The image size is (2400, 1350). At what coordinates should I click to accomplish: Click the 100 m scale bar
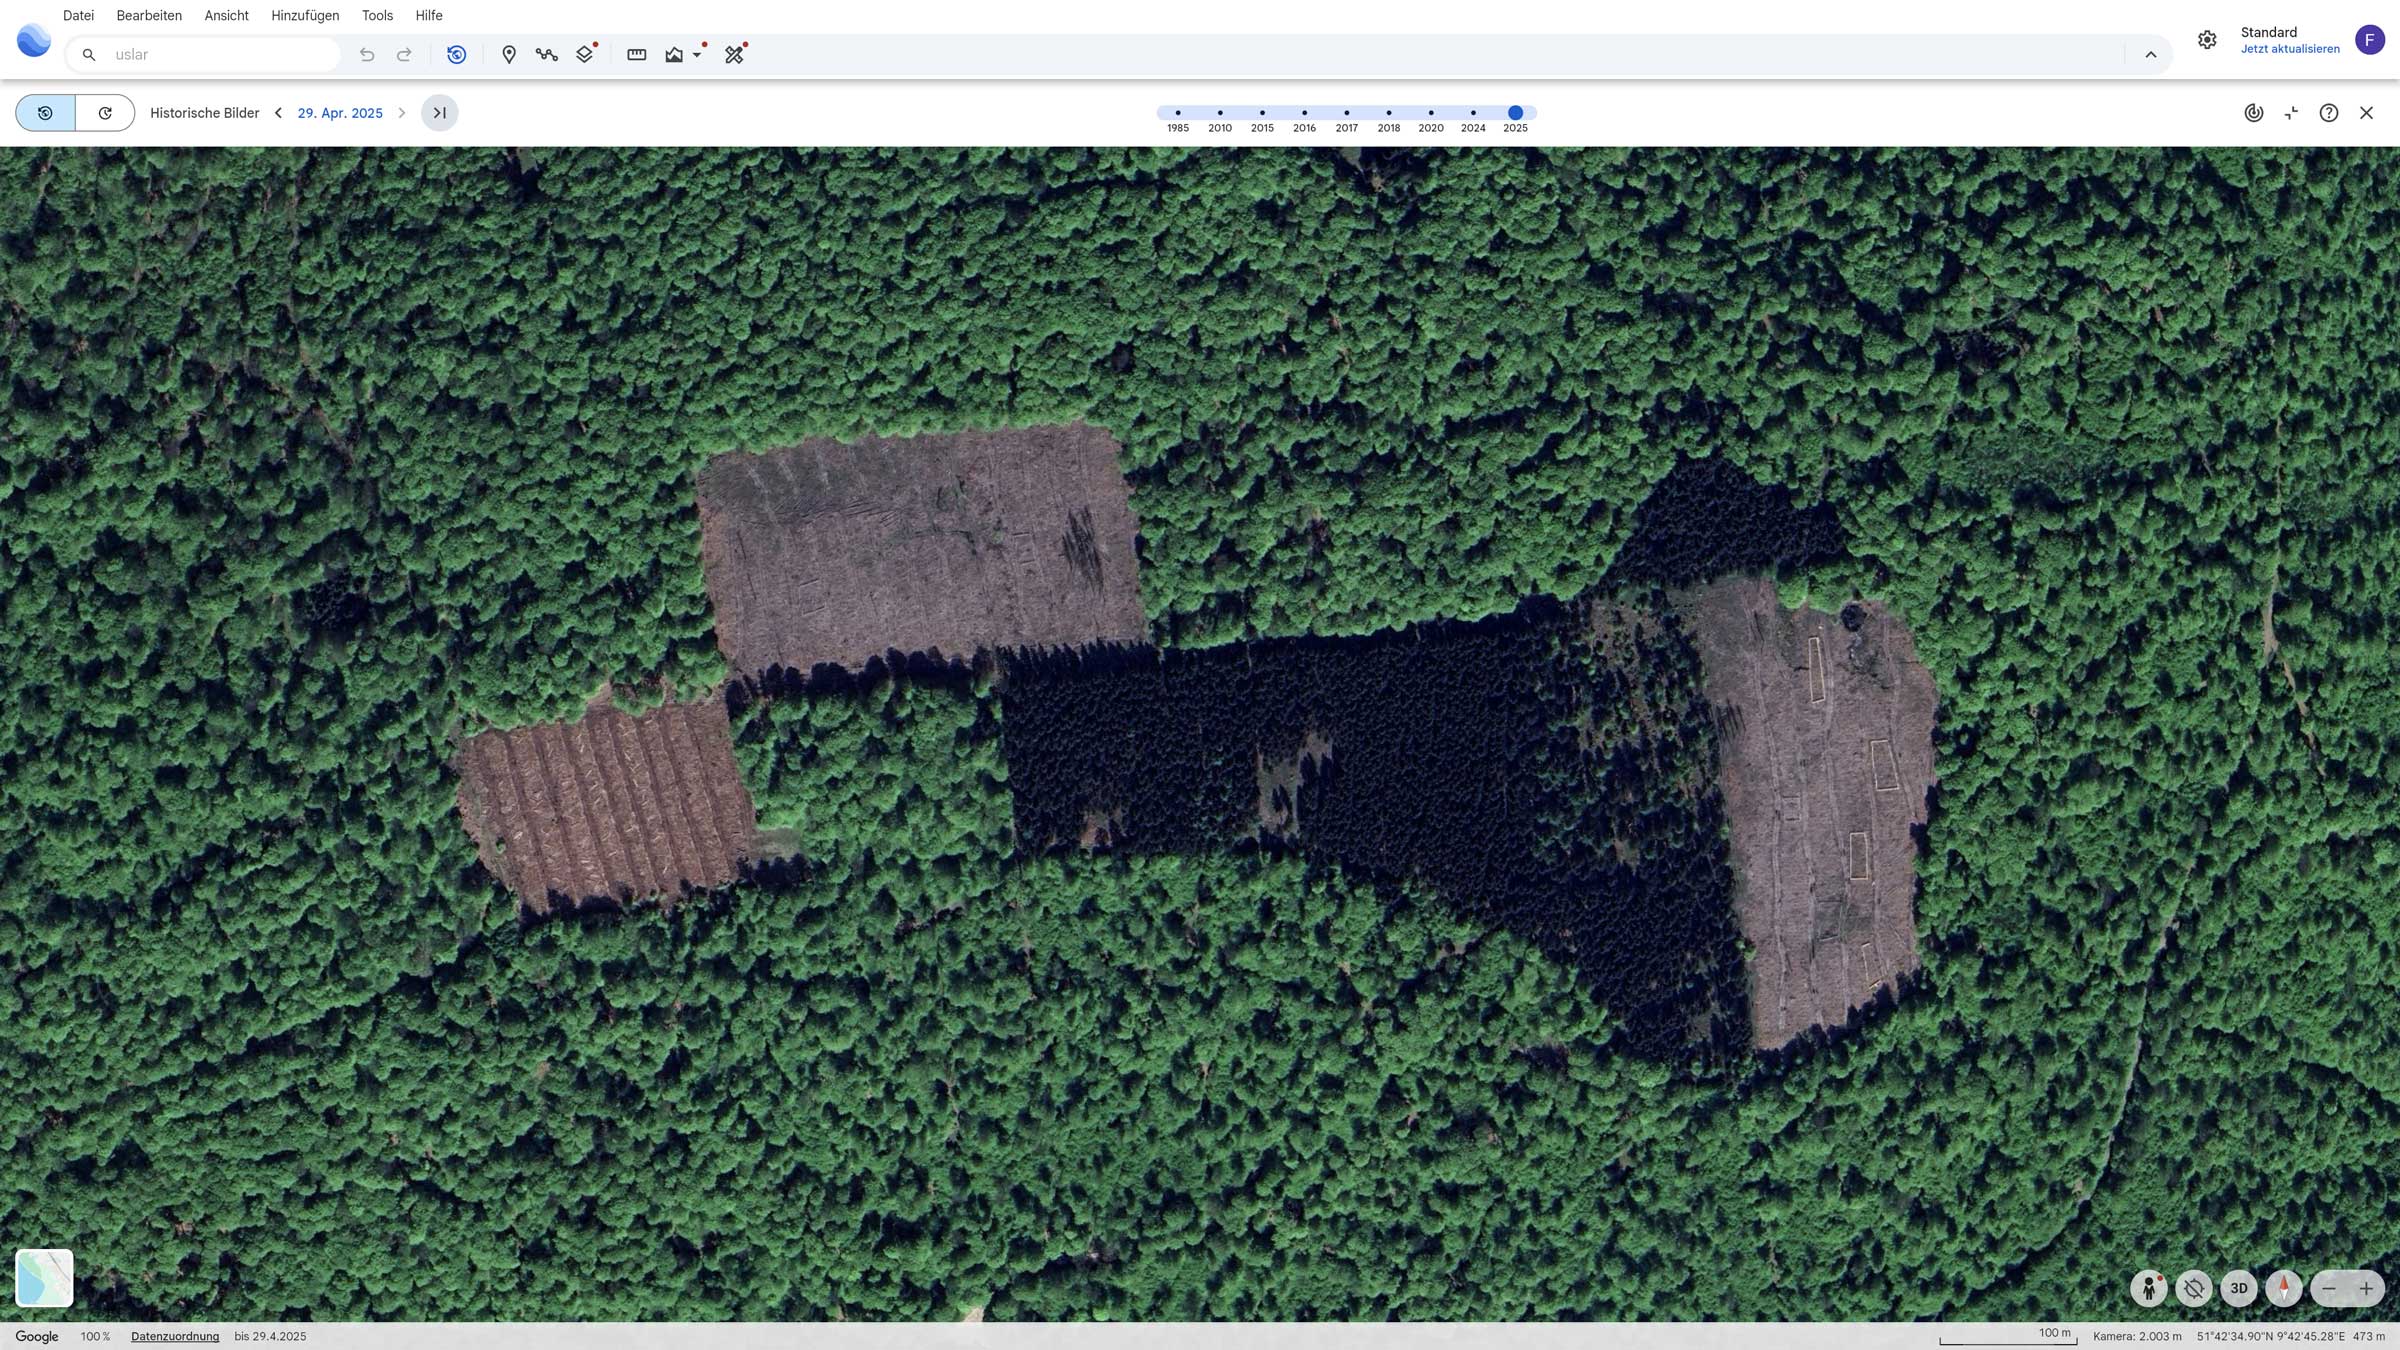coord(2008,1336)
